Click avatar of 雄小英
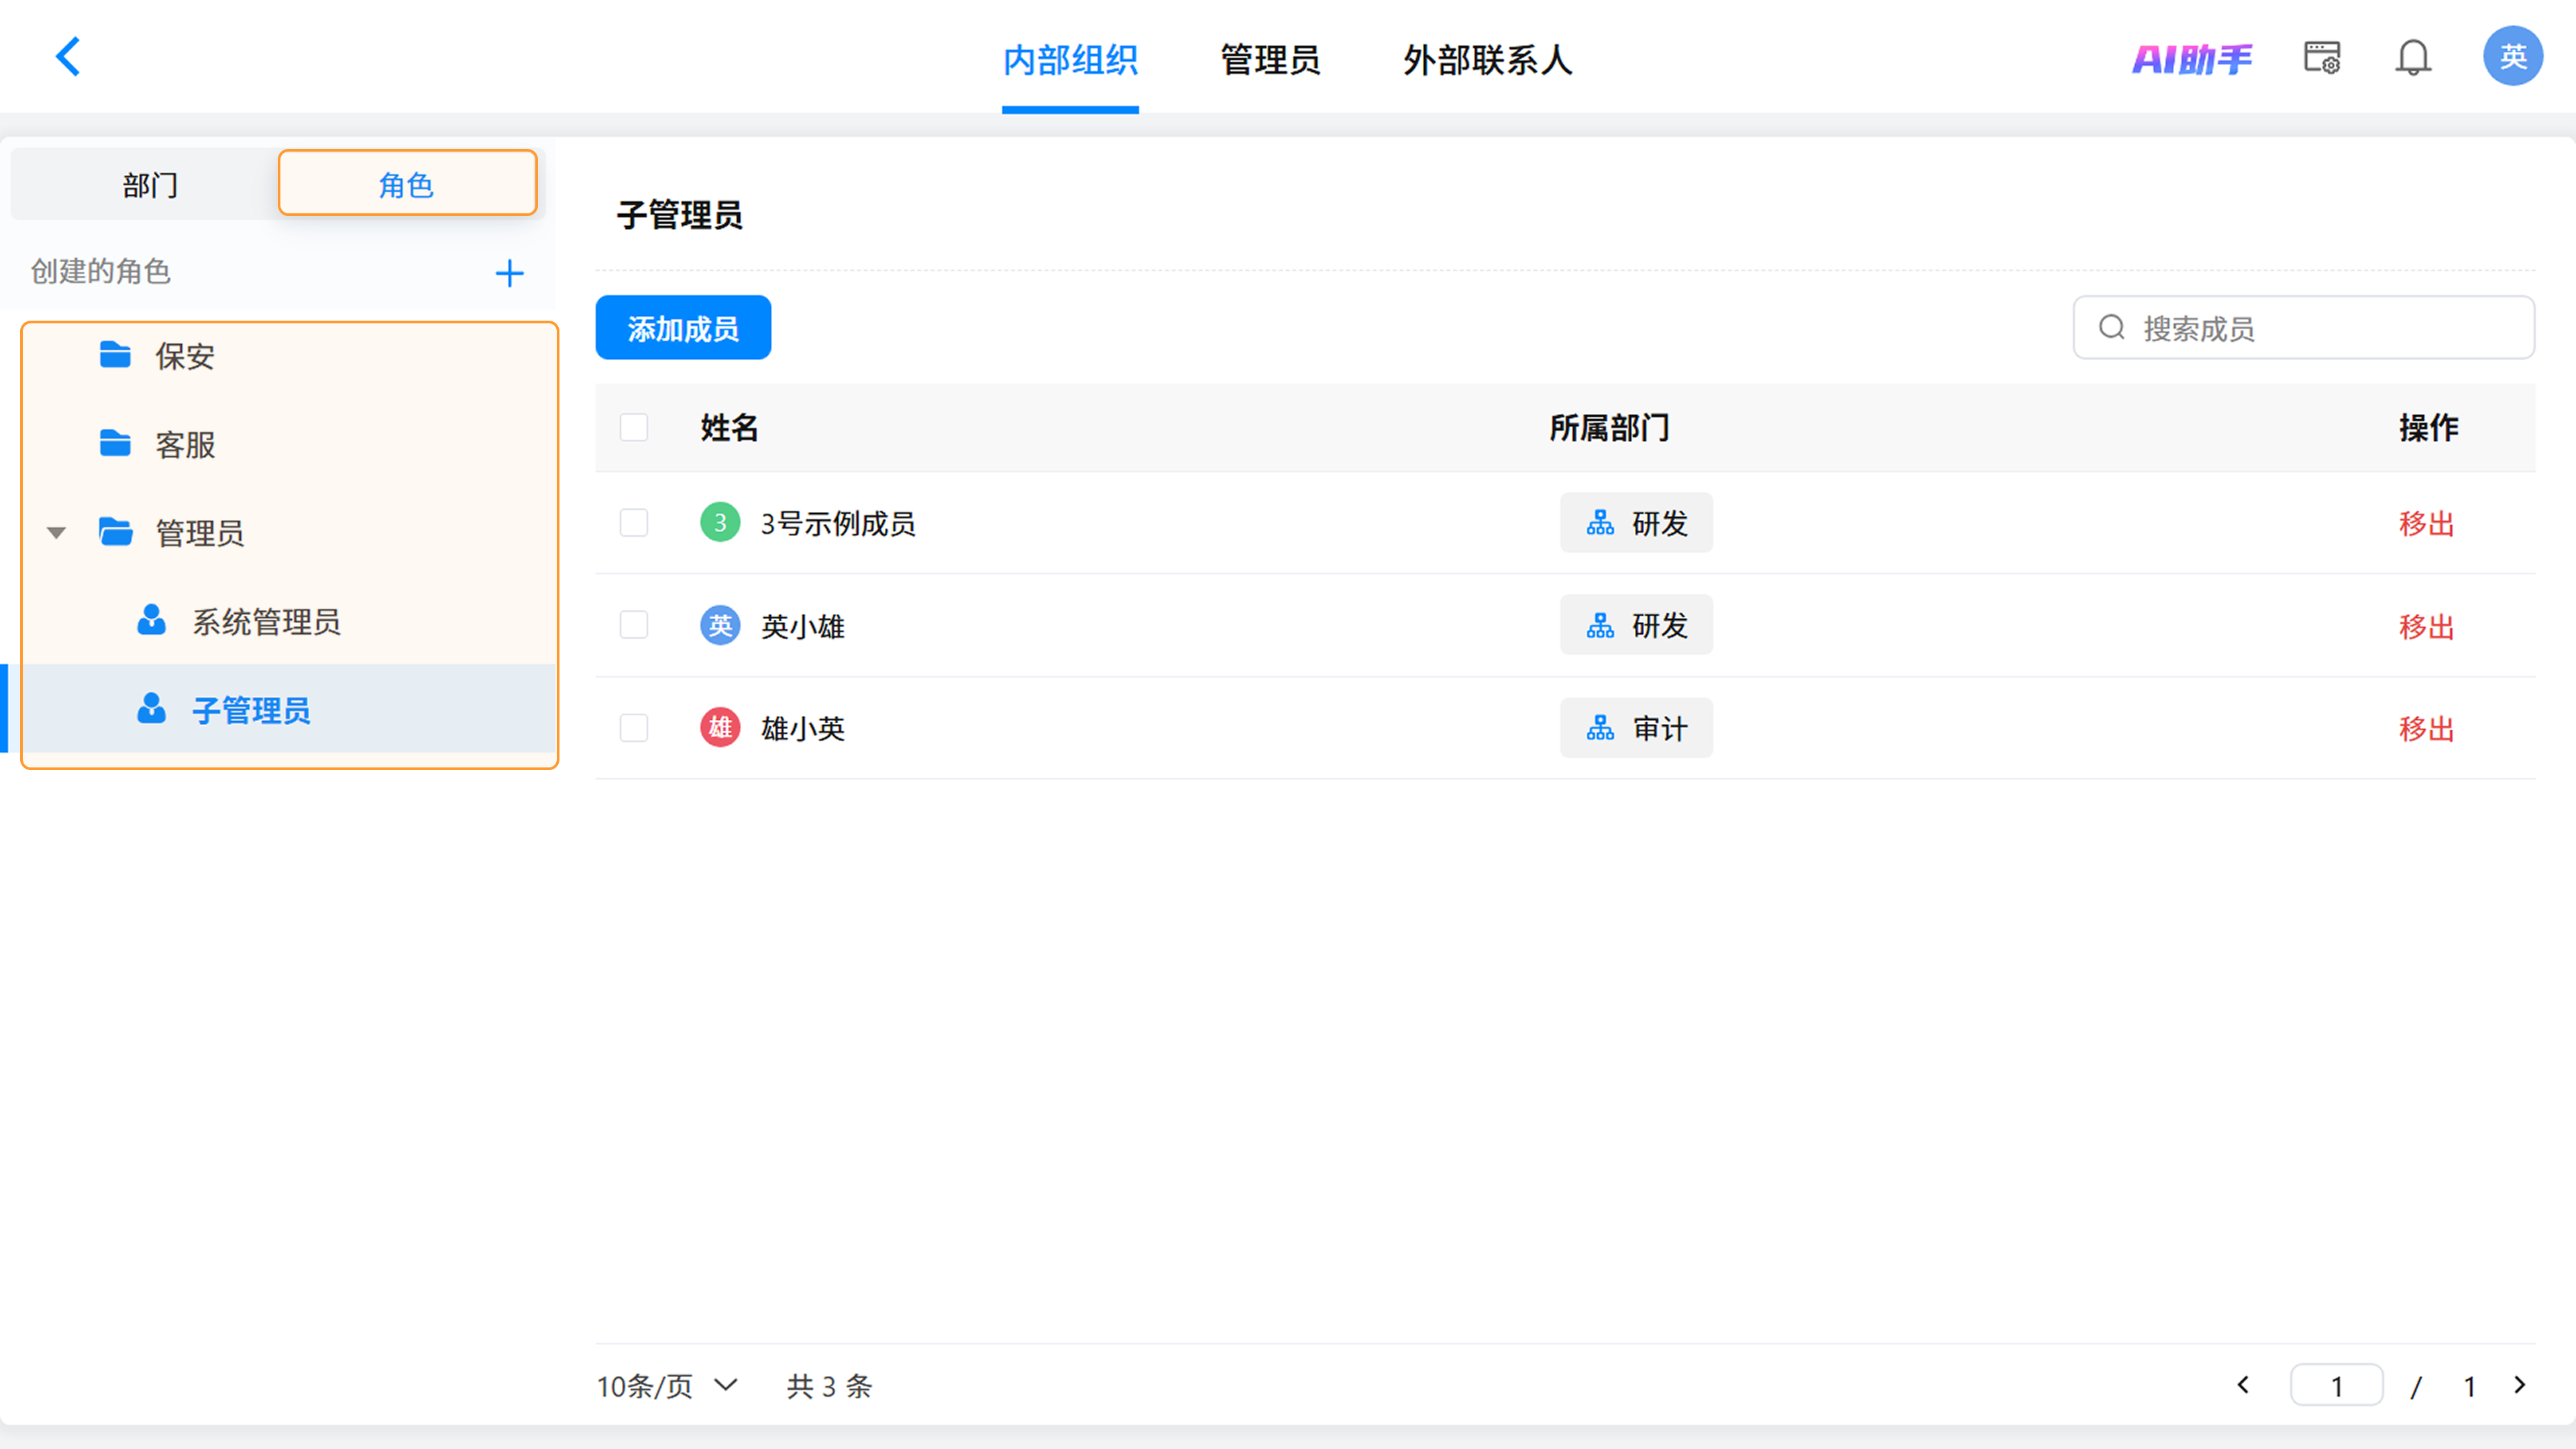The height and width of the screenshot is (1449, 2576). (720, 727)
